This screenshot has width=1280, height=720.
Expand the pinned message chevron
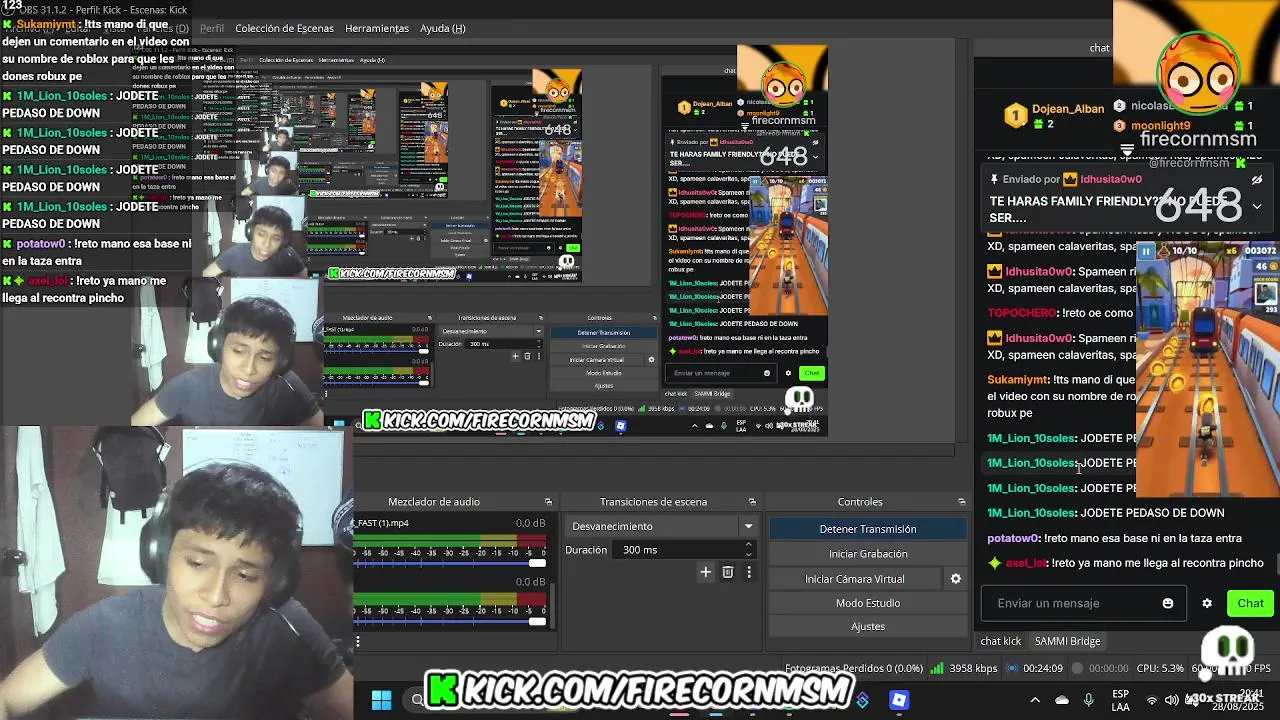pyautogui.click(x=1257, y=207)
